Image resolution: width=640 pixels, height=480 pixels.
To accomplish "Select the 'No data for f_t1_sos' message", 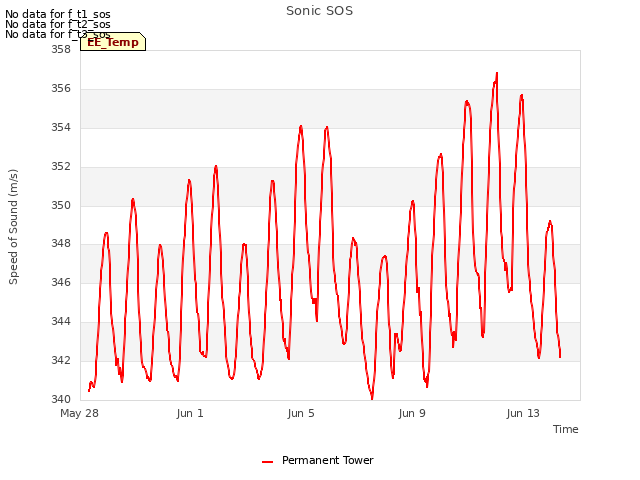I will pos(58,14).
